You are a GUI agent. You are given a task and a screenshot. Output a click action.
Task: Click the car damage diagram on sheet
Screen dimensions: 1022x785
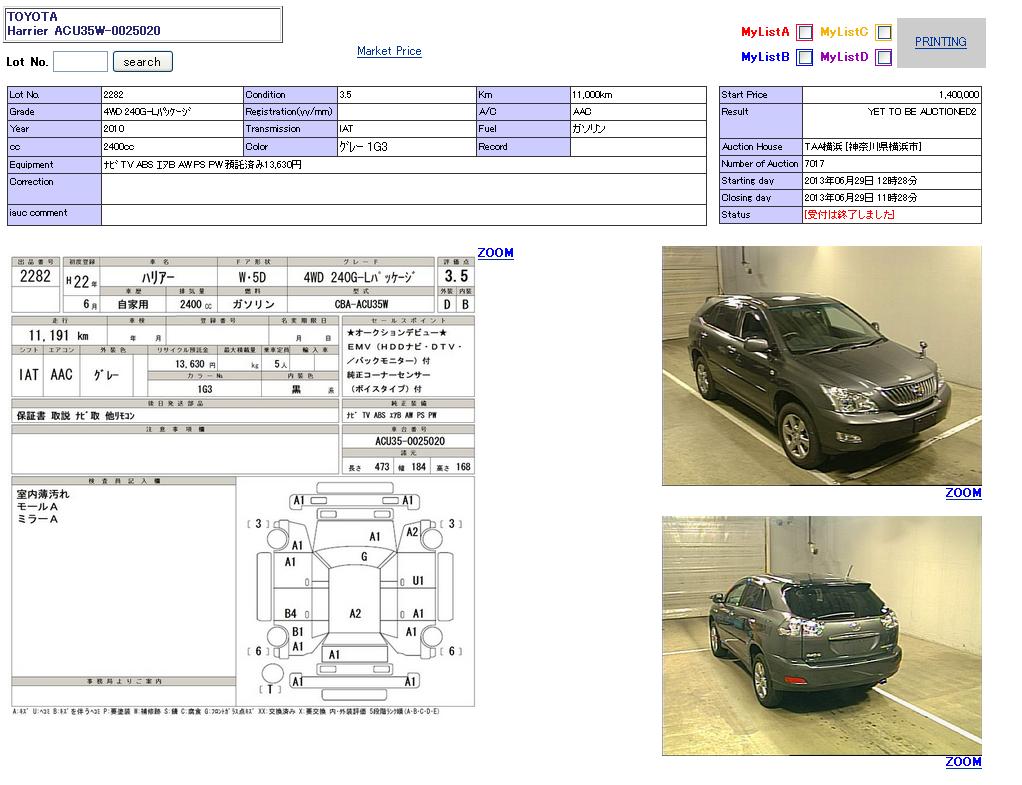click(355, 590)
